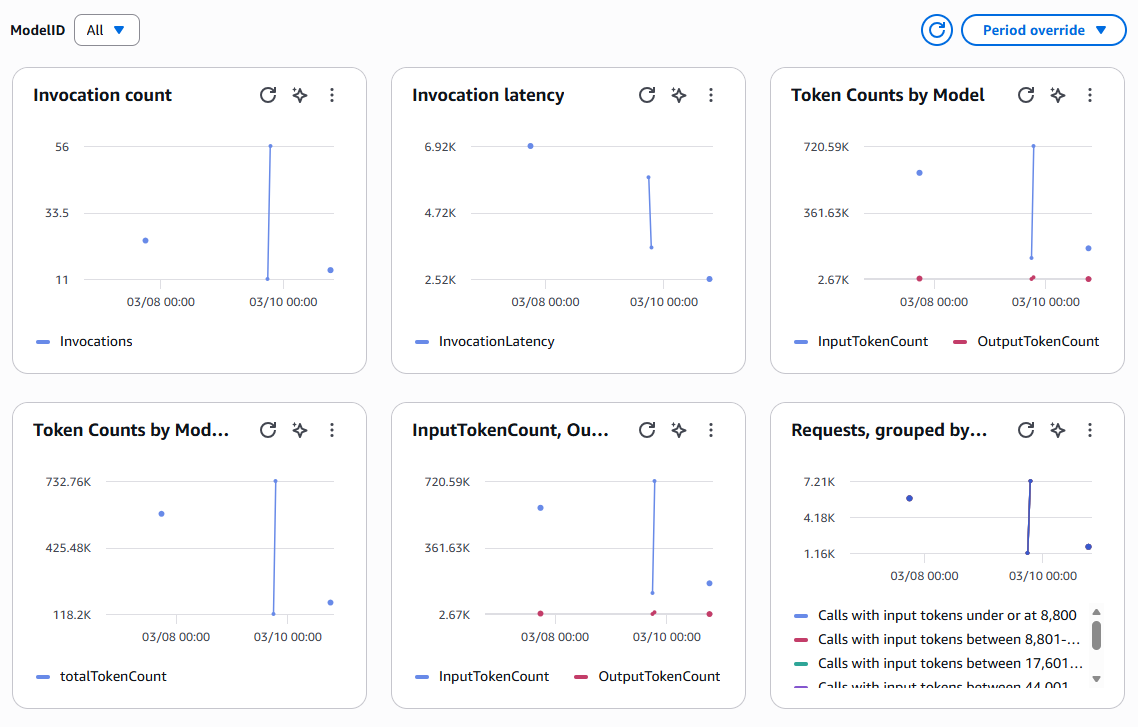Click the sparkle icon on Token Counts by Mod widget
The image size is (1138, 727).
(x=299, y=430)
